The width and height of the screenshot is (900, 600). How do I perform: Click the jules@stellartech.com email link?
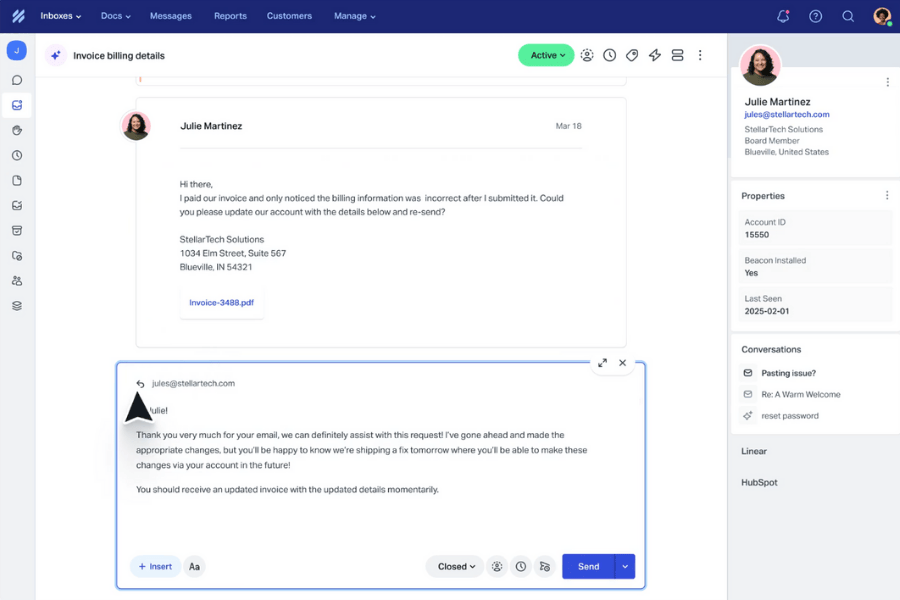coord(786,115)
